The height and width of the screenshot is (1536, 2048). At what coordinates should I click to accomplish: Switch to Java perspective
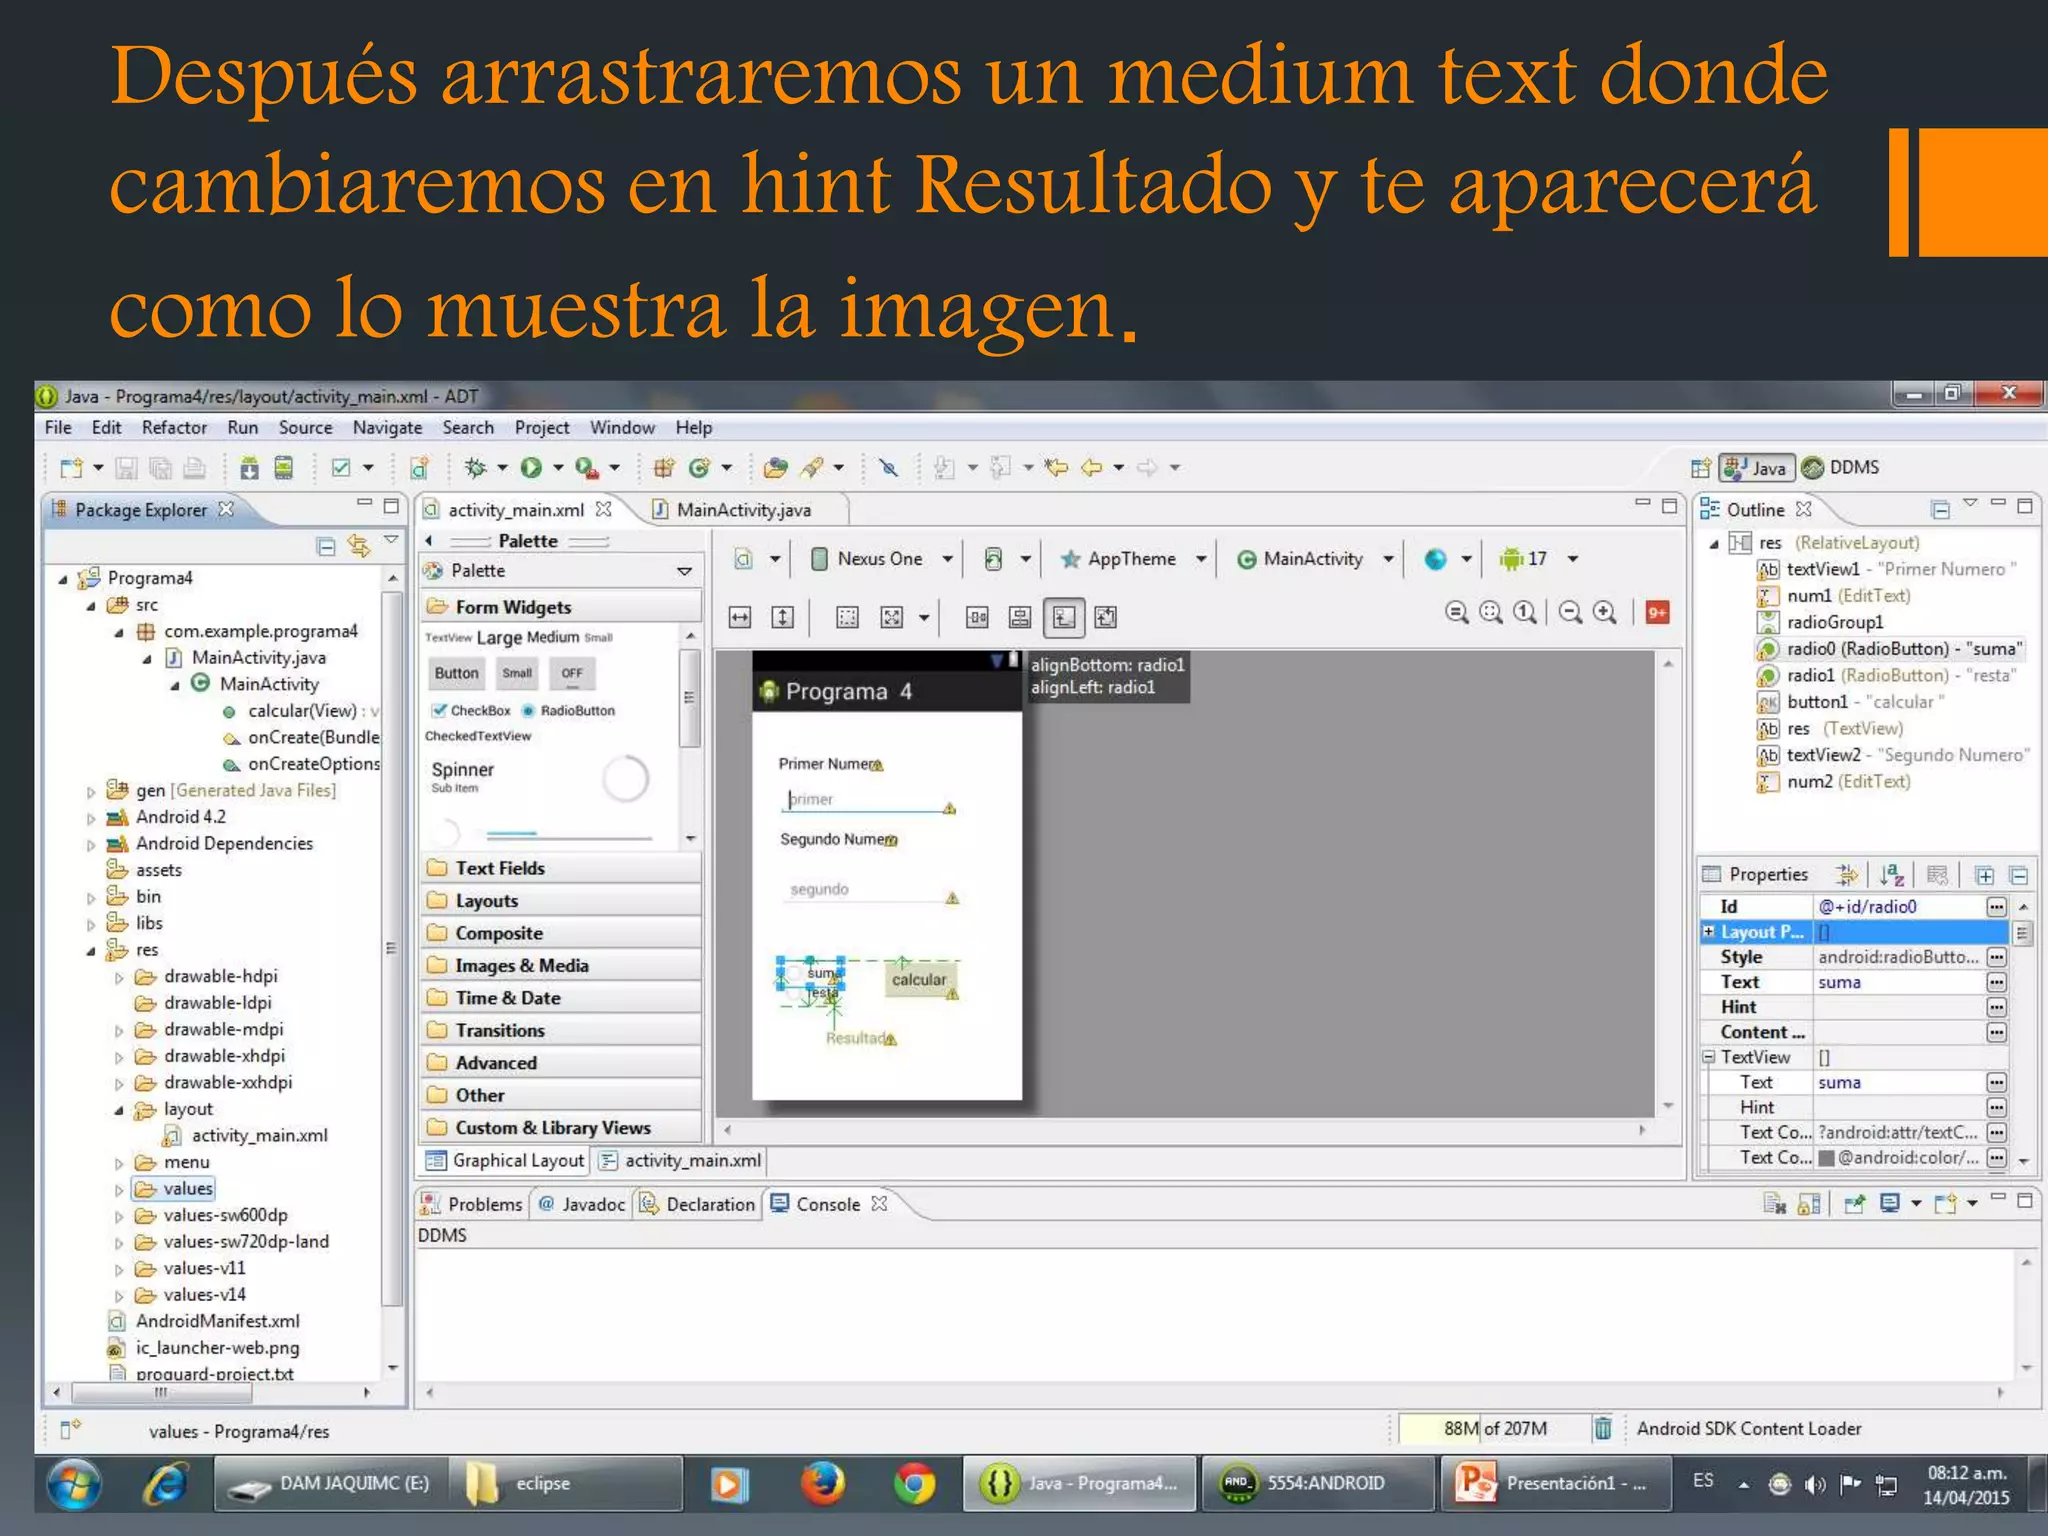click(x=1755, y=467)
